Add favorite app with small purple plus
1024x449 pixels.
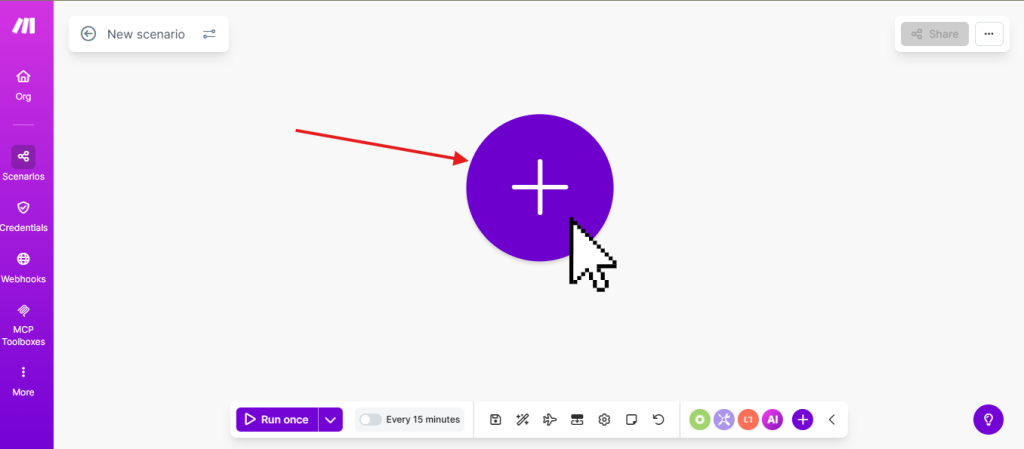[803, 420]
